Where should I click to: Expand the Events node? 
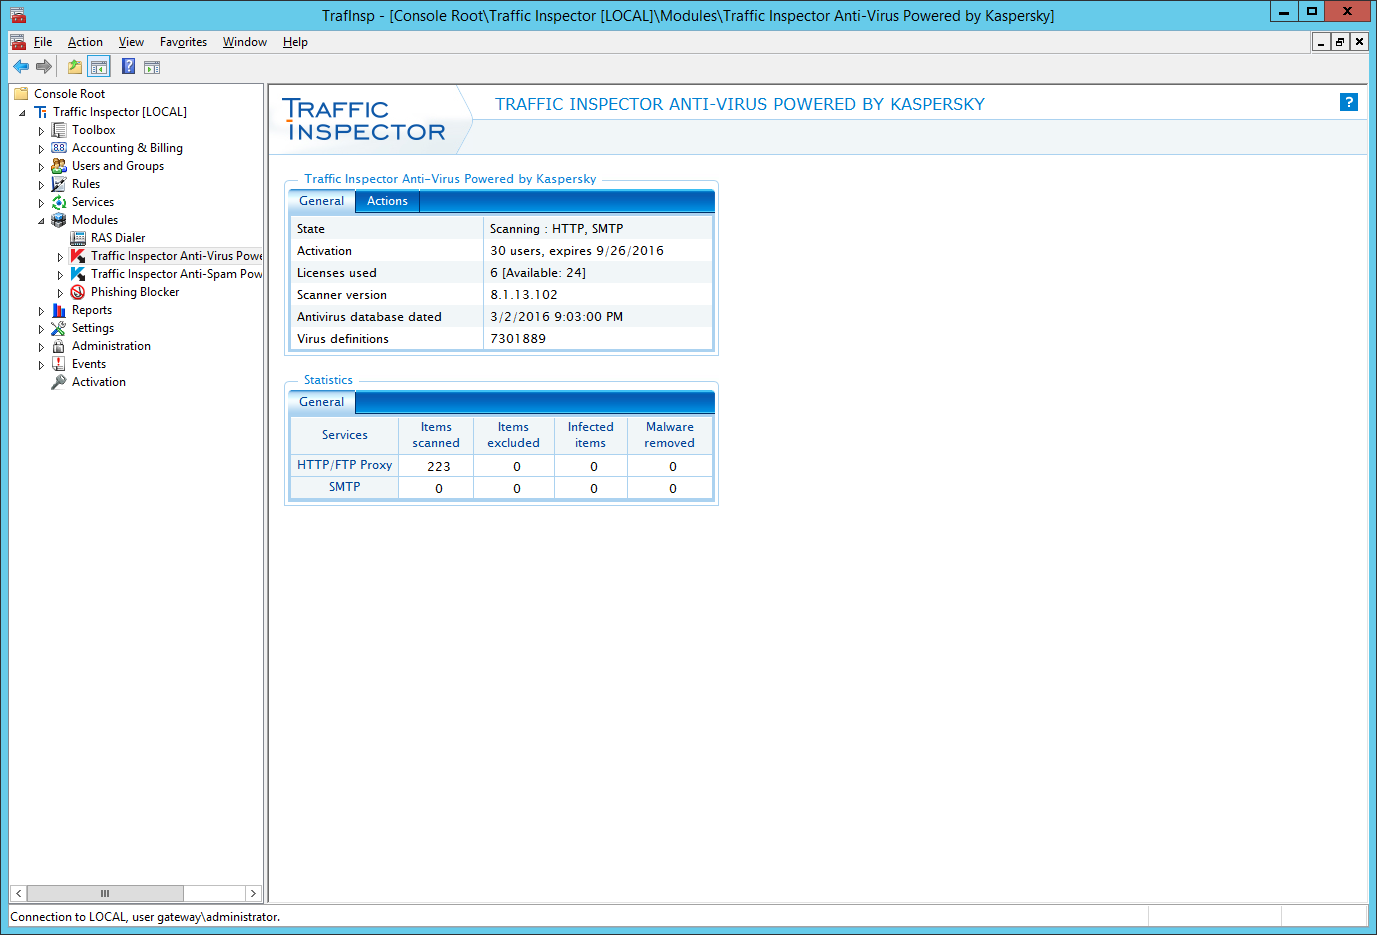[41, 365]
